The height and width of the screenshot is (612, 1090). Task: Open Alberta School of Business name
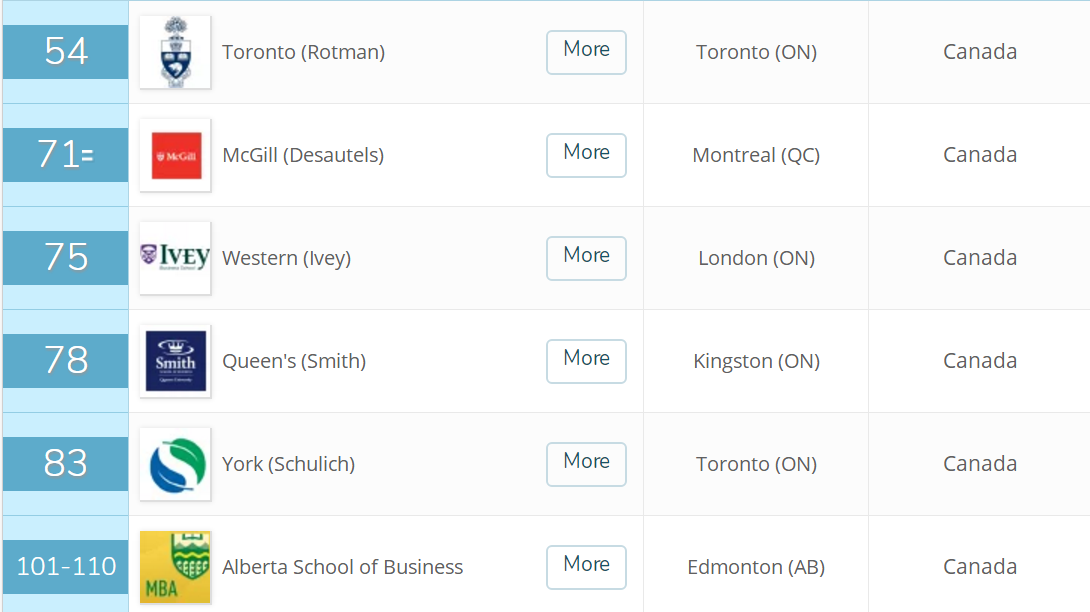coord(342,568)
